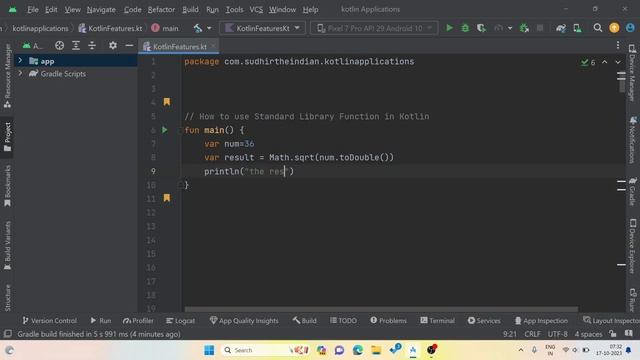Toggle the Bookmarks tool window

tap(7, 186)
